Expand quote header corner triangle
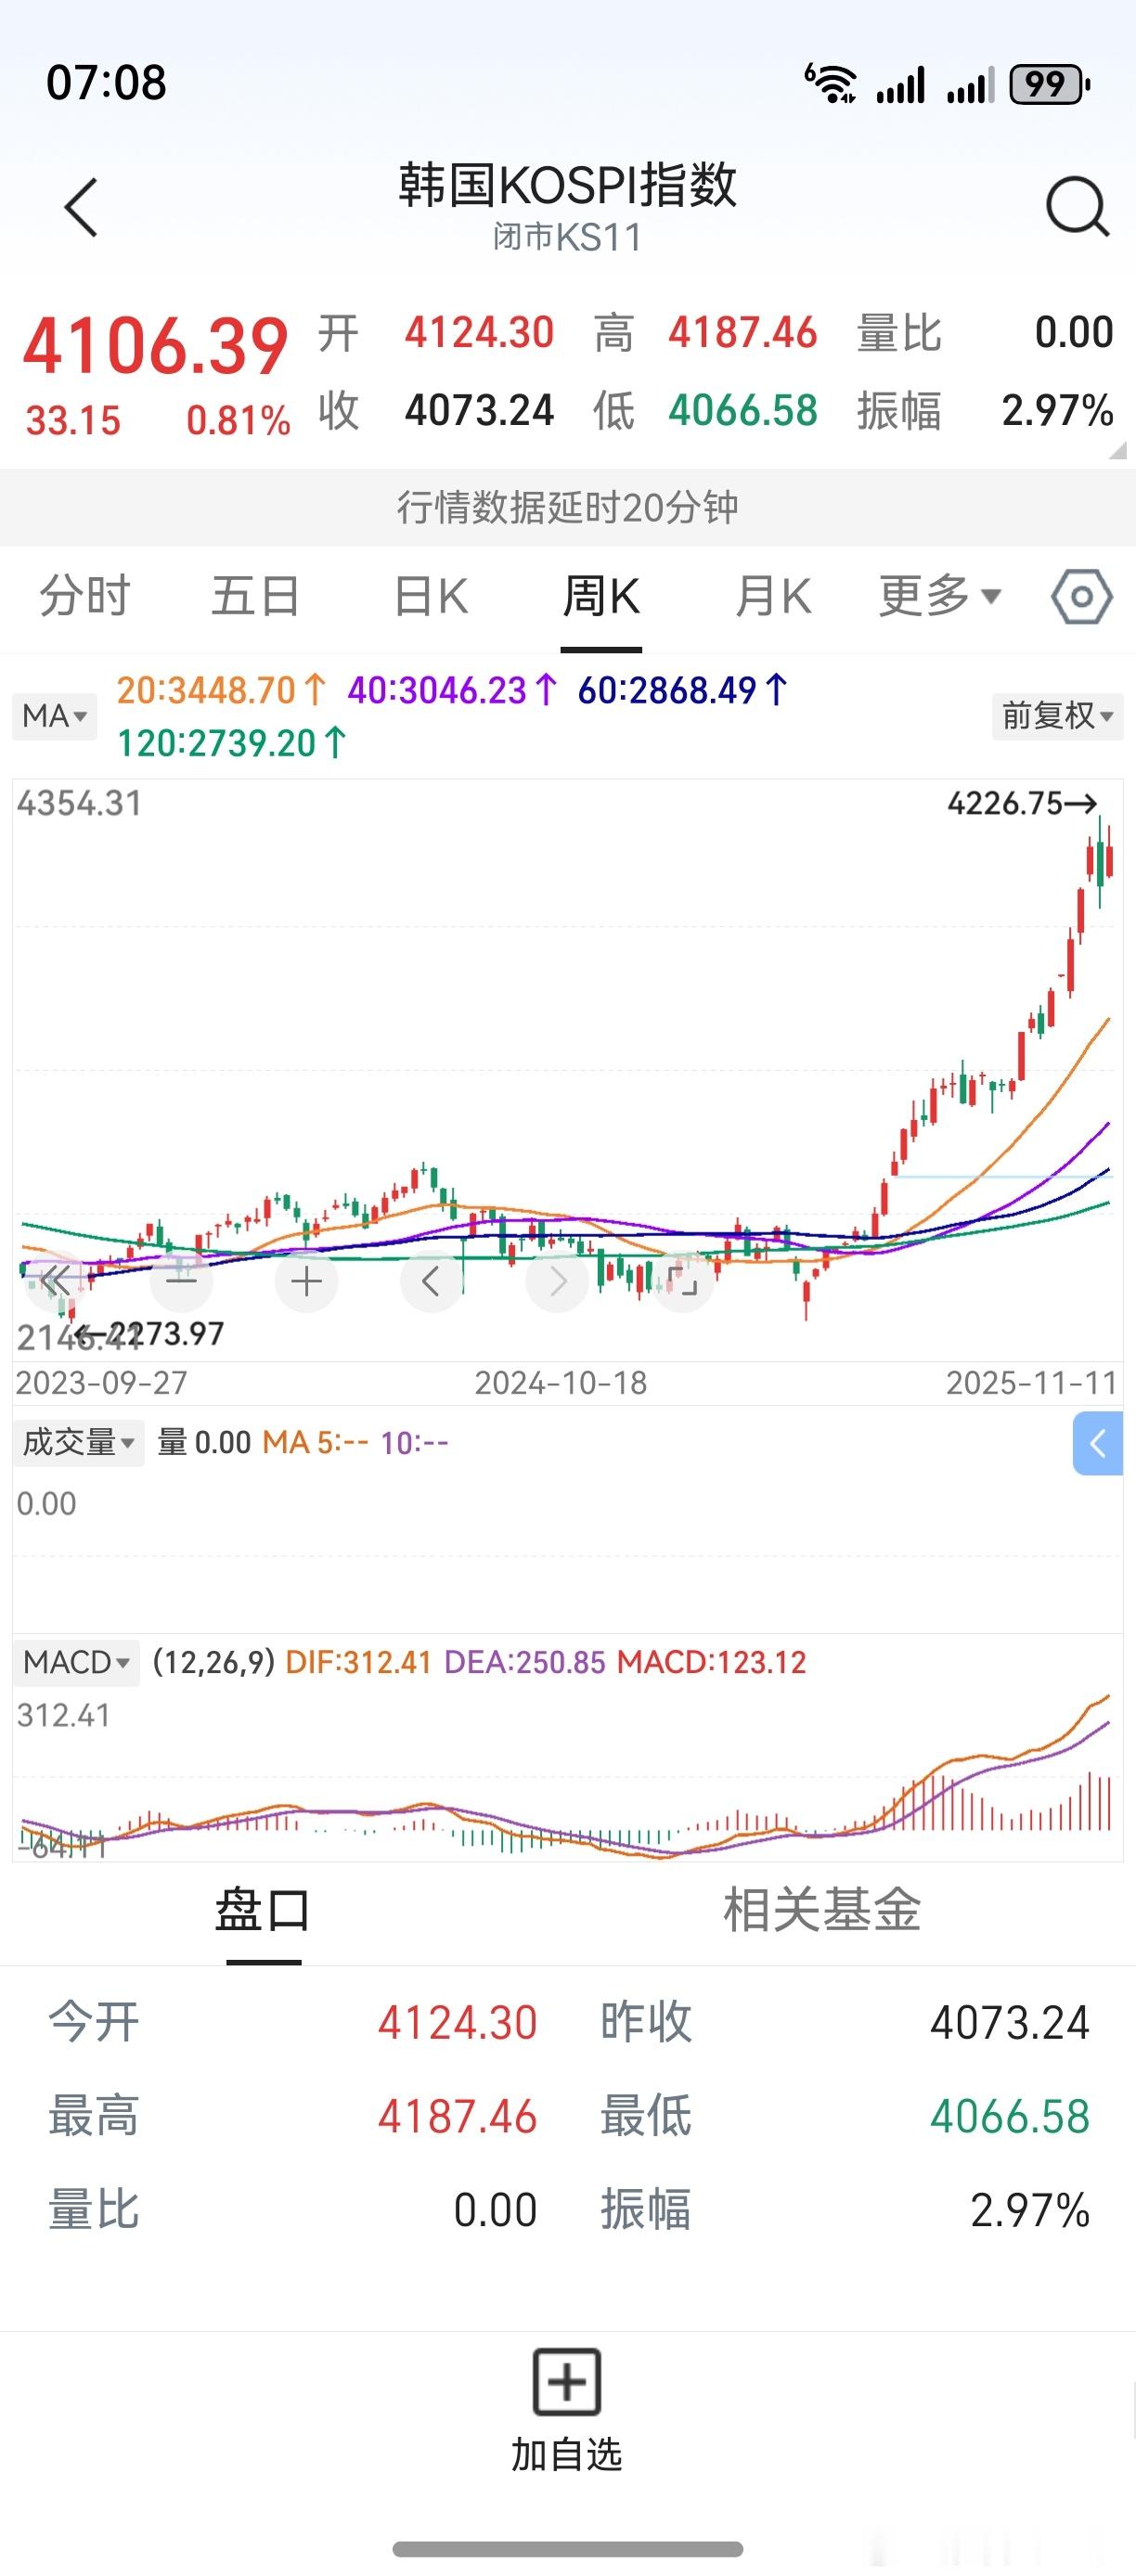 tap(1117, 451)
